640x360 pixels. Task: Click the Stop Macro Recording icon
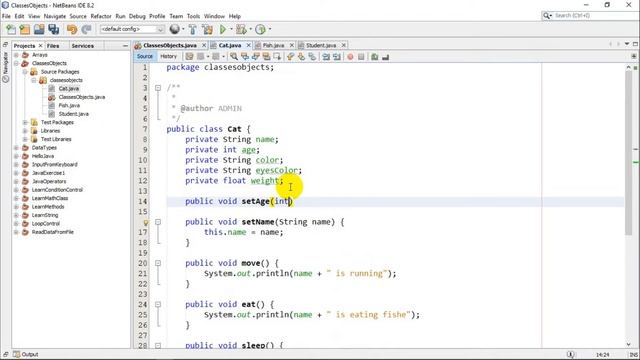(x=361, y=57)
